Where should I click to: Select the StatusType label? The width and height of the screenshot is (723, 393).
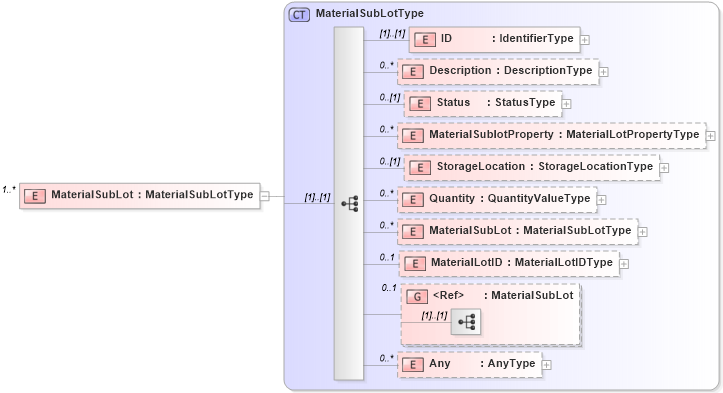pos(525,102)
